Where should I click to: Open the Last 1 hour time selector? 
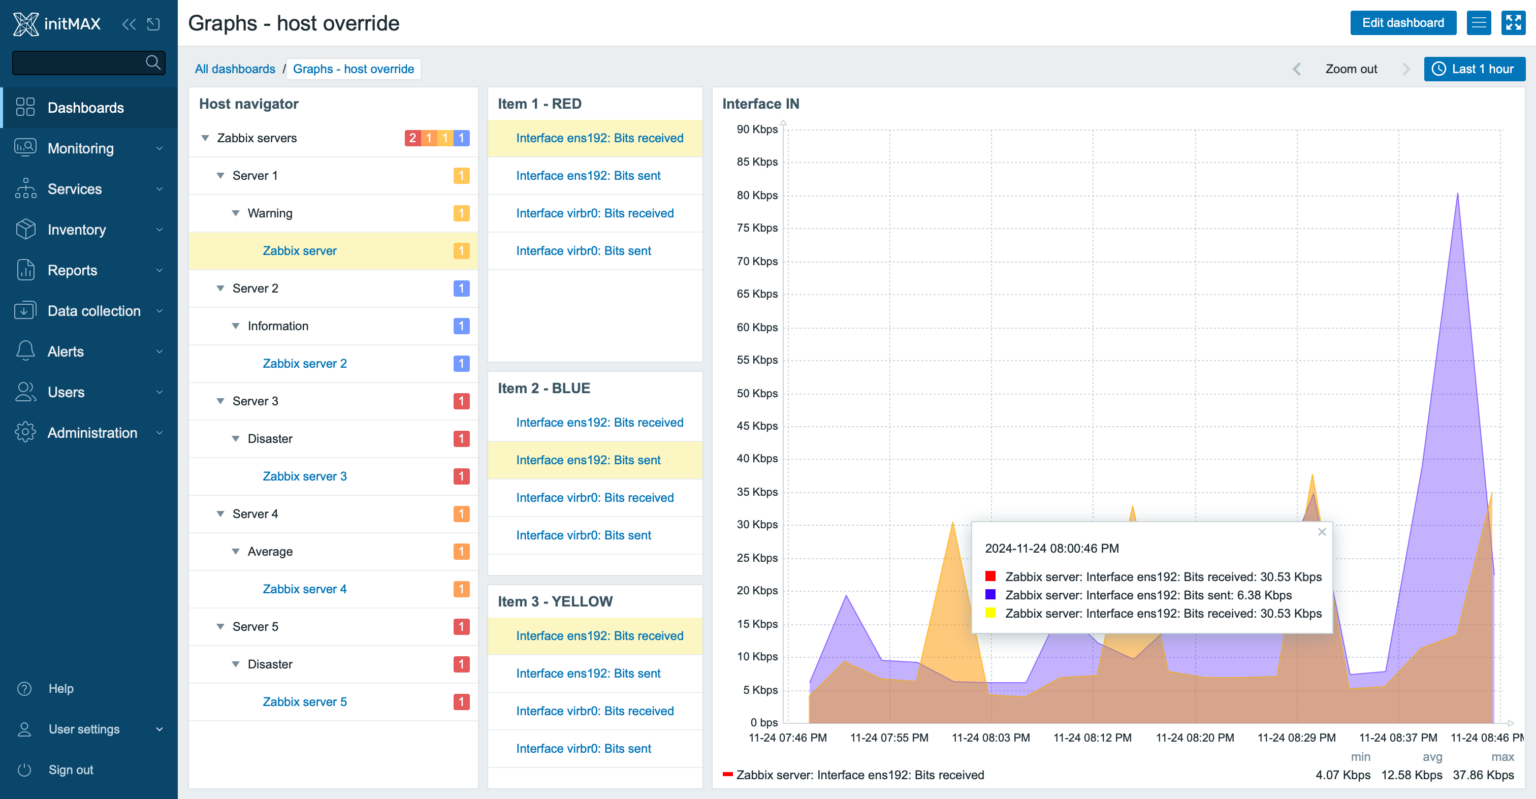[x=1474, y=68]
